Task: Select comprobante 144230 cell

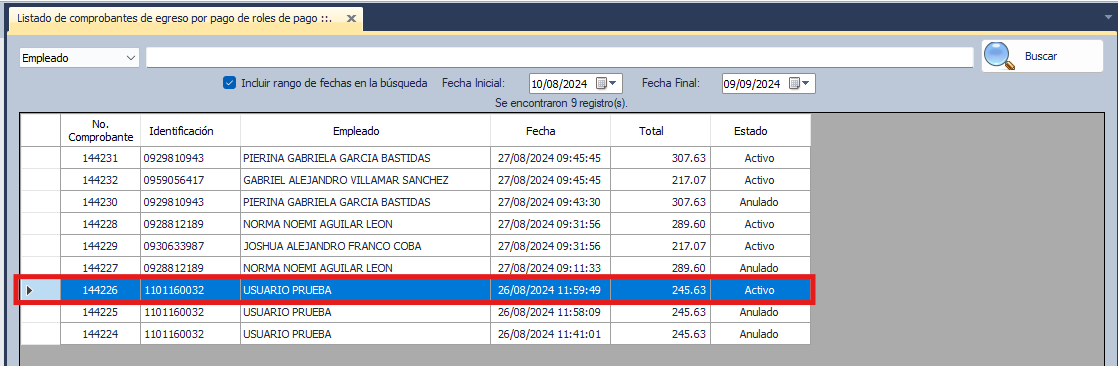Action: tap(100, 202)
